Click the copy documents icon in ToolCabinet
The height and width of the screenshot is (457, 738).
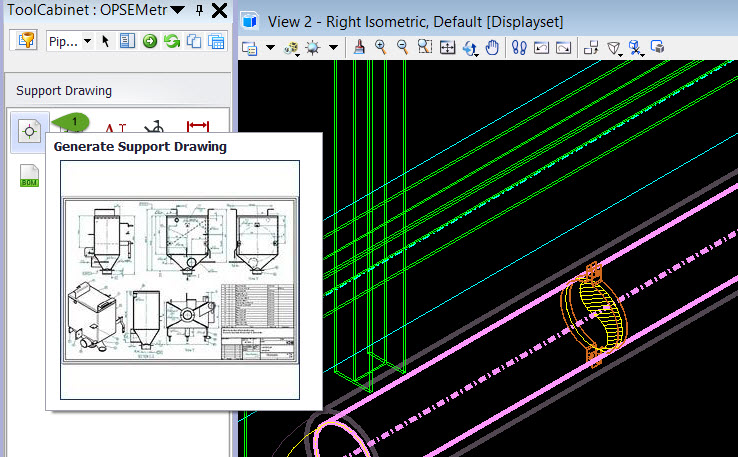[x=193, y=41]
